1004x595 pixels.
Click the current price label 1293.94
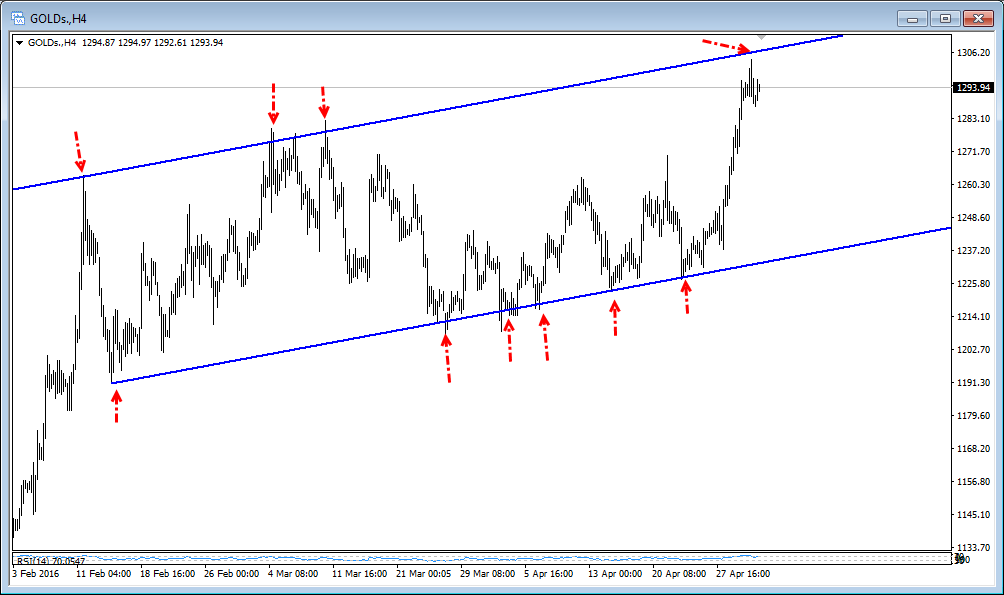pos(973,88)
